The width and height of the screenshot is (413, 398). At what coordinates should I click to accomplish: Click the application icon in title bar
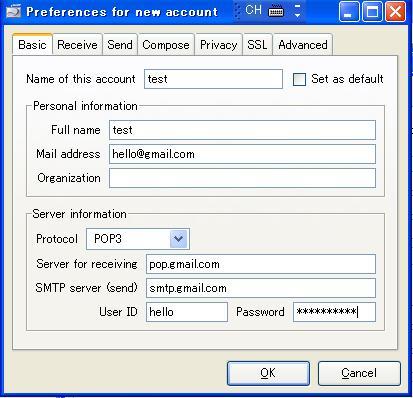[x=13, y=11]
